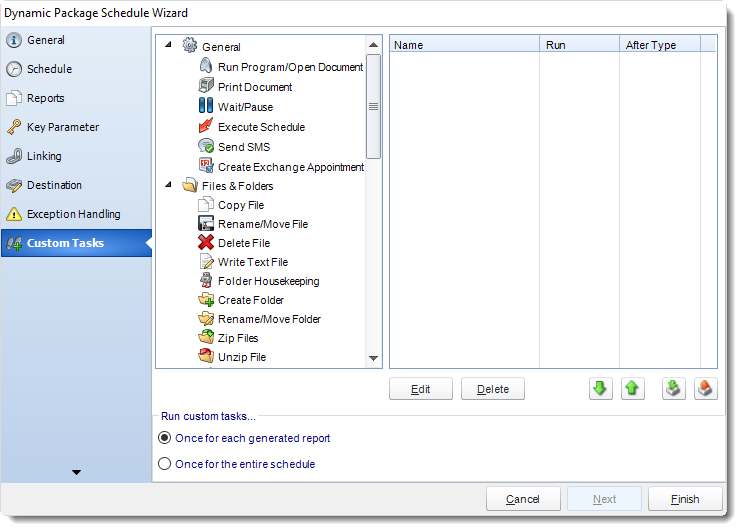742x531 pixels.
Task: Click the Print Document printer icon
Action: click(x=206, y=86)
